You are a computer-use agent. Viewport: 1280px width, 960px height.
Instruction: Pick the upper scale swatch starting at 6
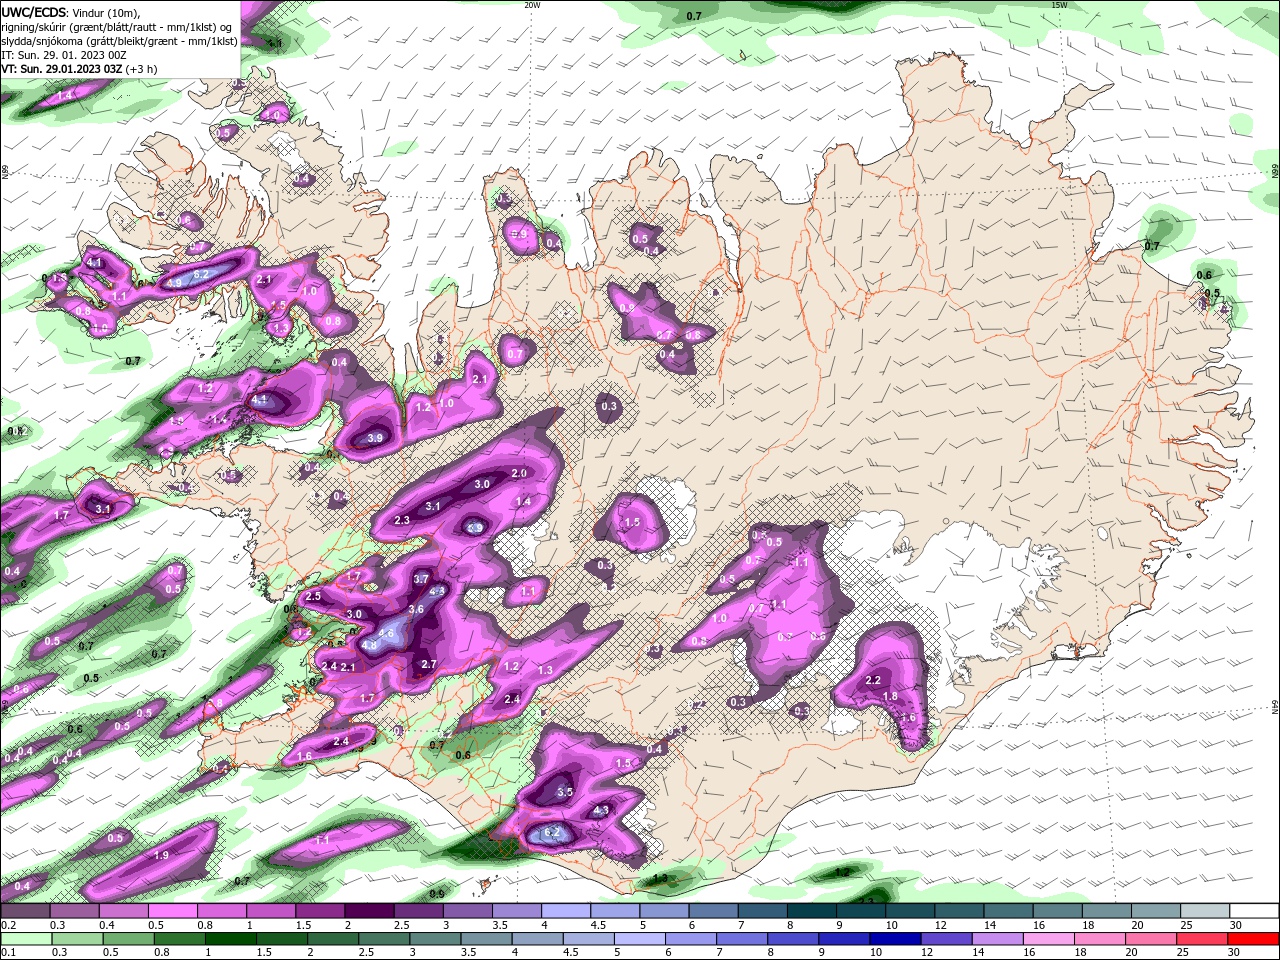point(712,911)
